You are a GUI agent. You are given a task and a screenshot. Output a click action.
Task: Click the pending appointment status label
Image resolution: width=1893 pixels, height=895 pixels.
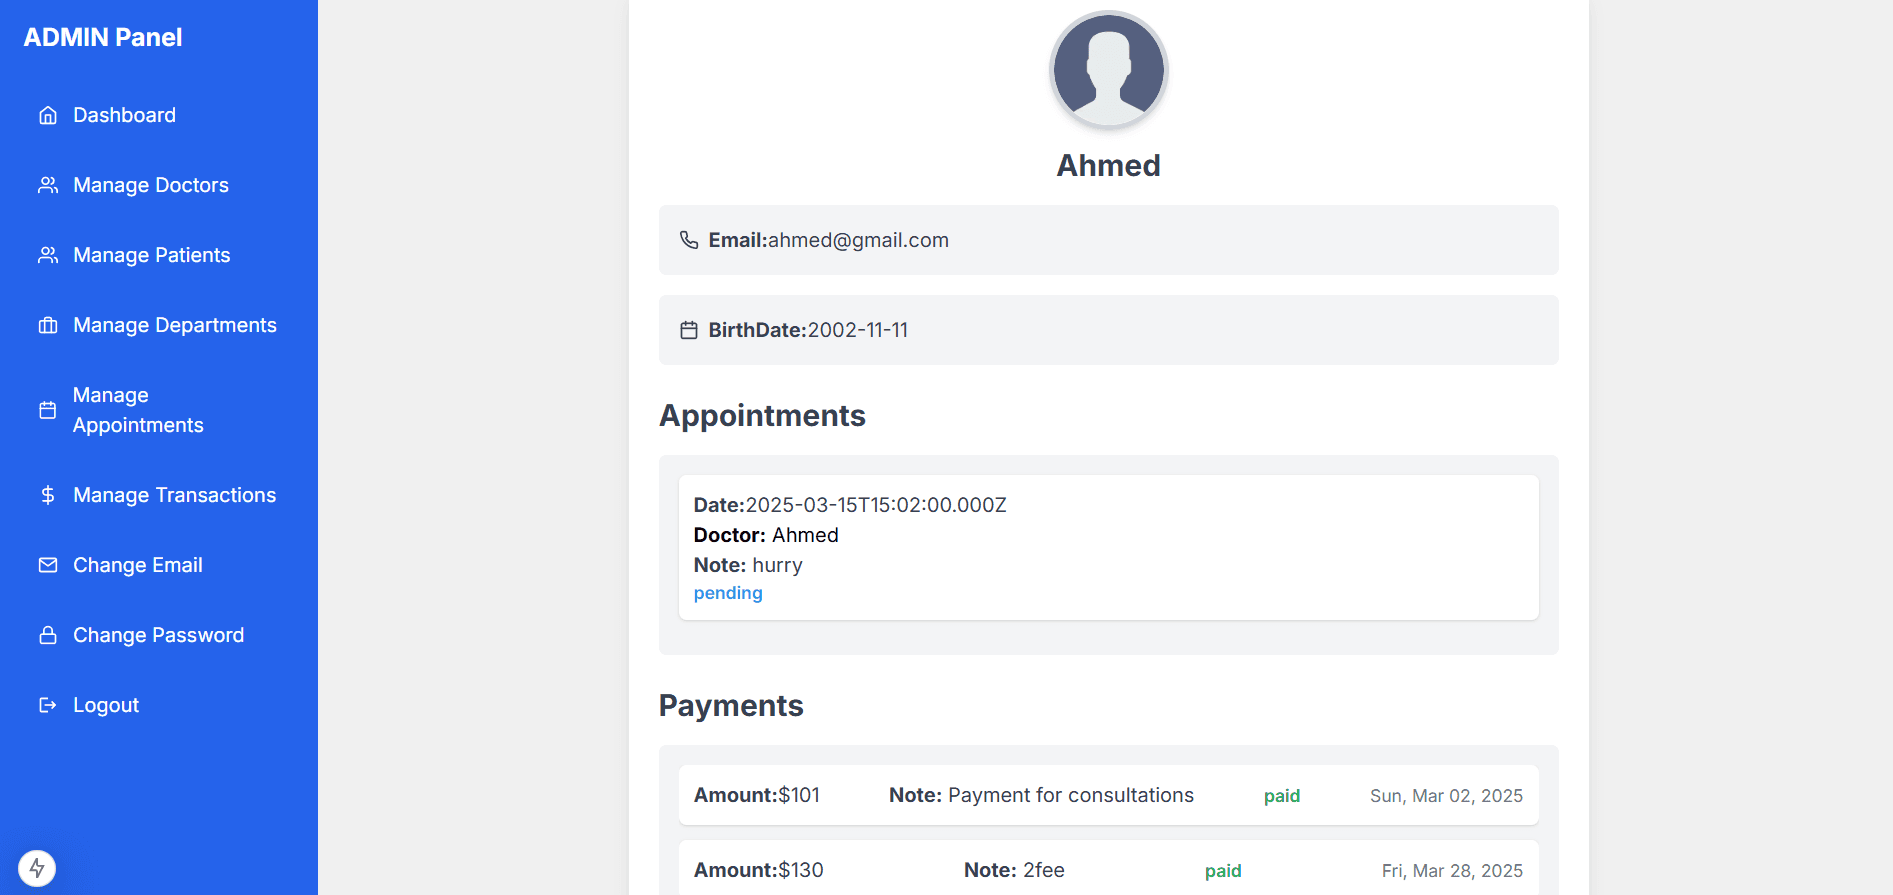point(728,593)
